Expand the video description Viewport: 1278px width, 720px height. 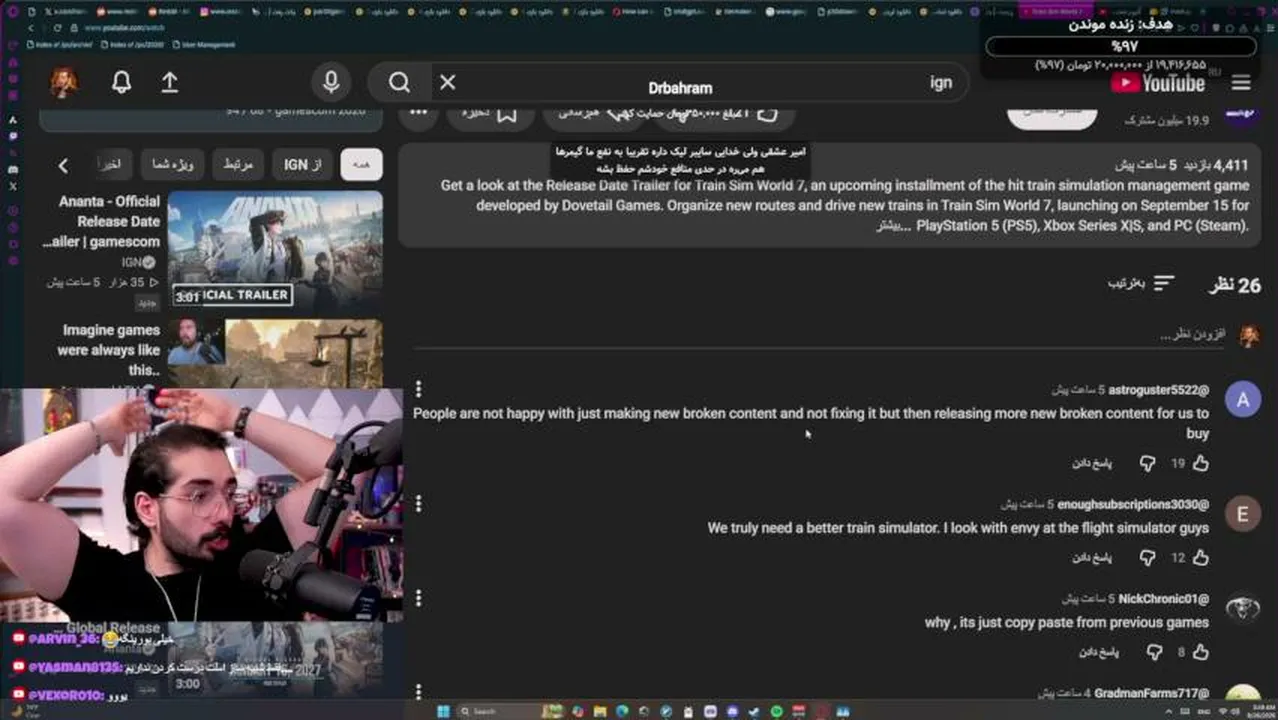tap(893, 226)
